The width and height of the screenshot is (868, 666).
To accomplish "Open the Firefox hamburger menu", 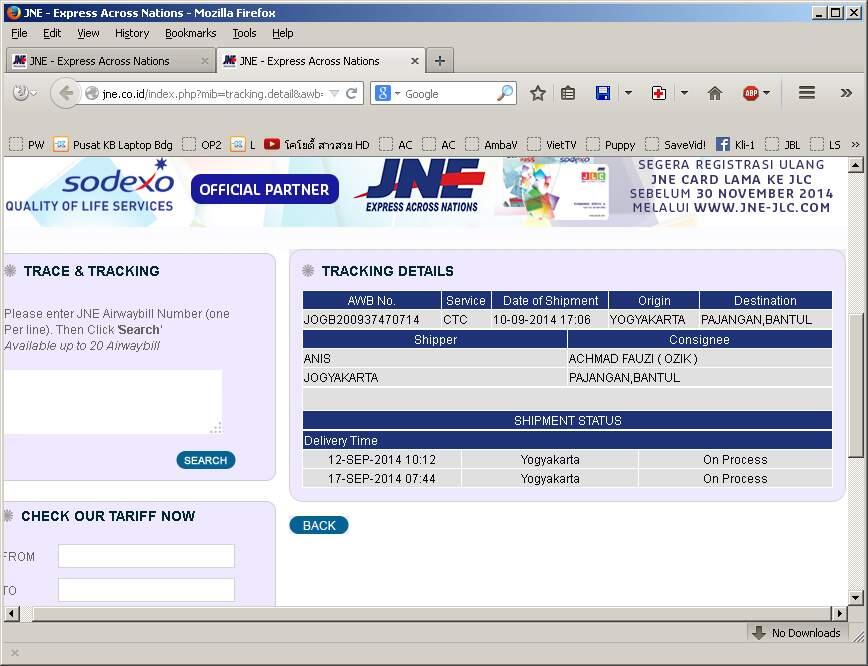I will tap(807, 92).
